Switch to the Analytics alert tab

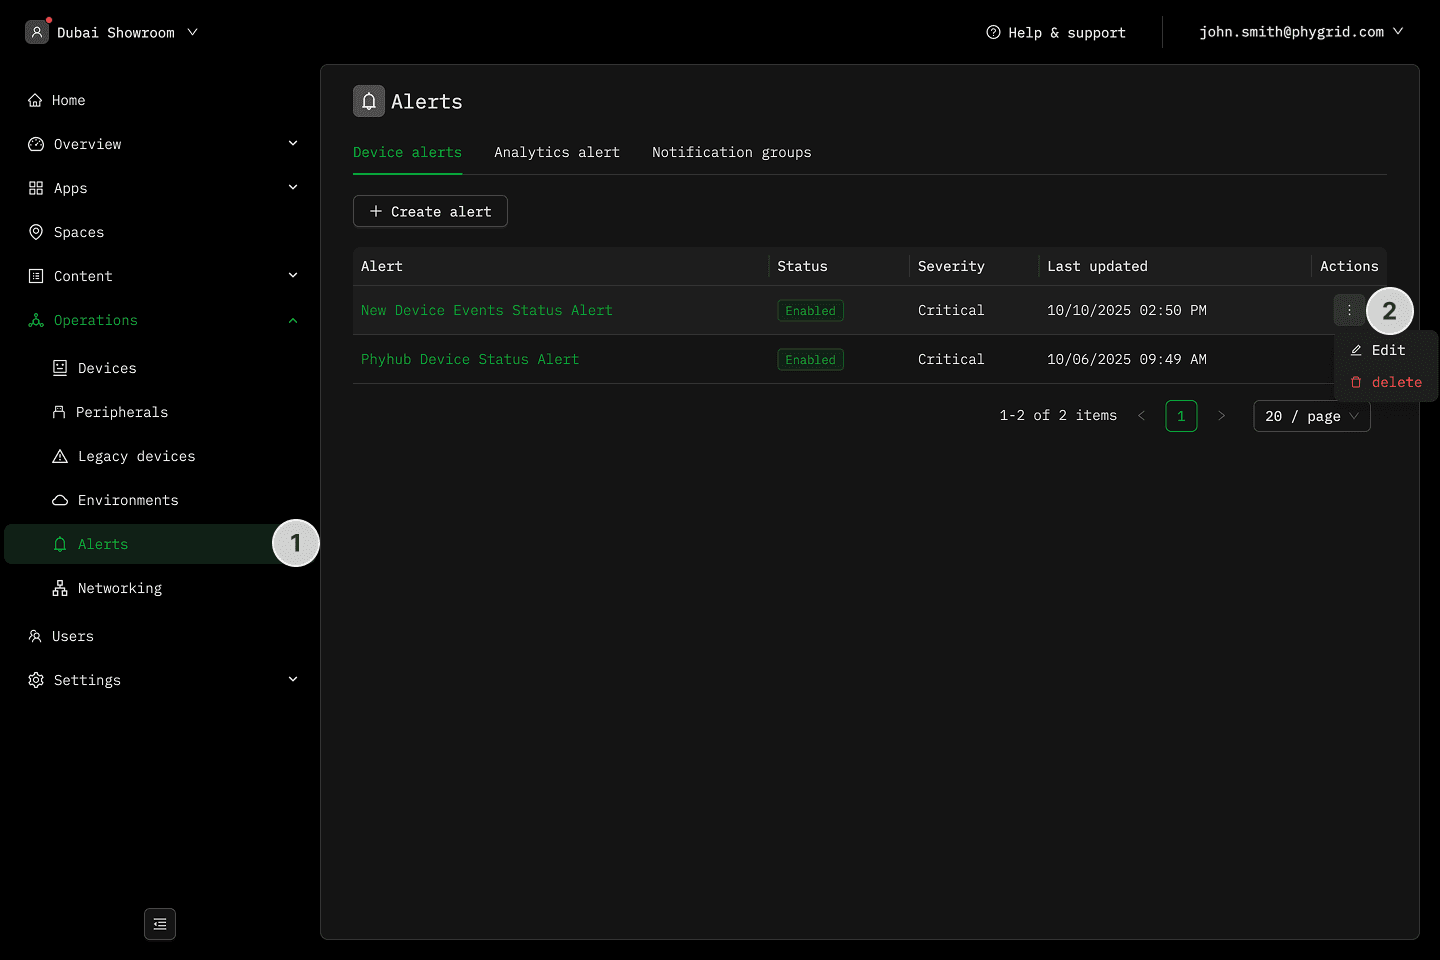pyautogui.click(x=556, y=152)
